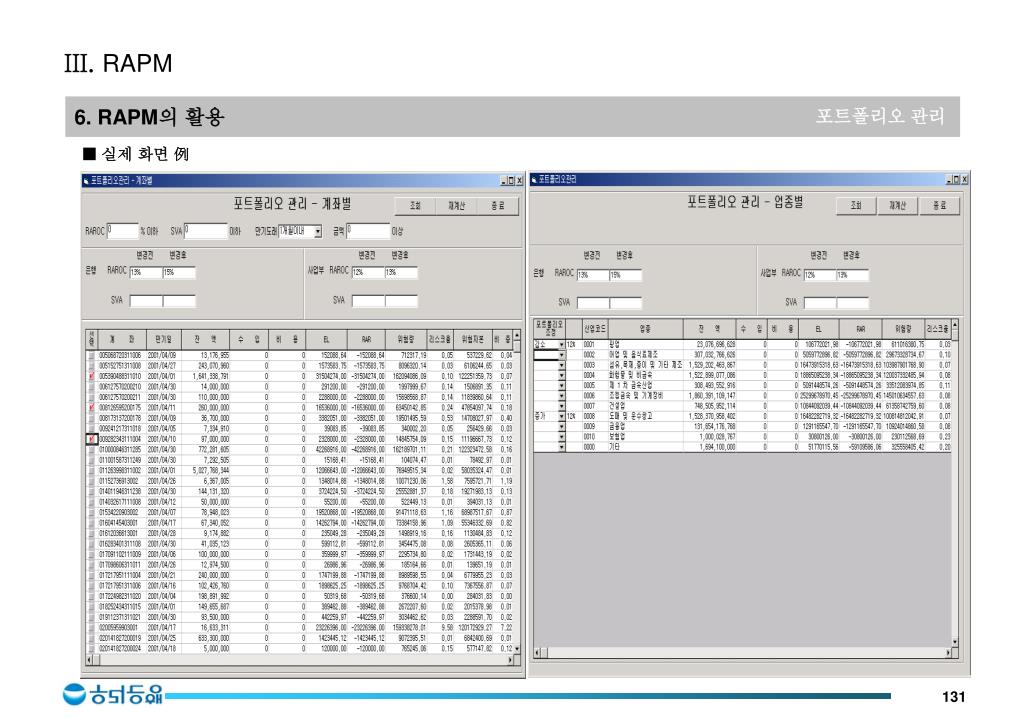This screenshot has width=1023, height=724.
Task: Open portfolio adjustment dropdown for industry code 0002
Action: click(561, 355)
